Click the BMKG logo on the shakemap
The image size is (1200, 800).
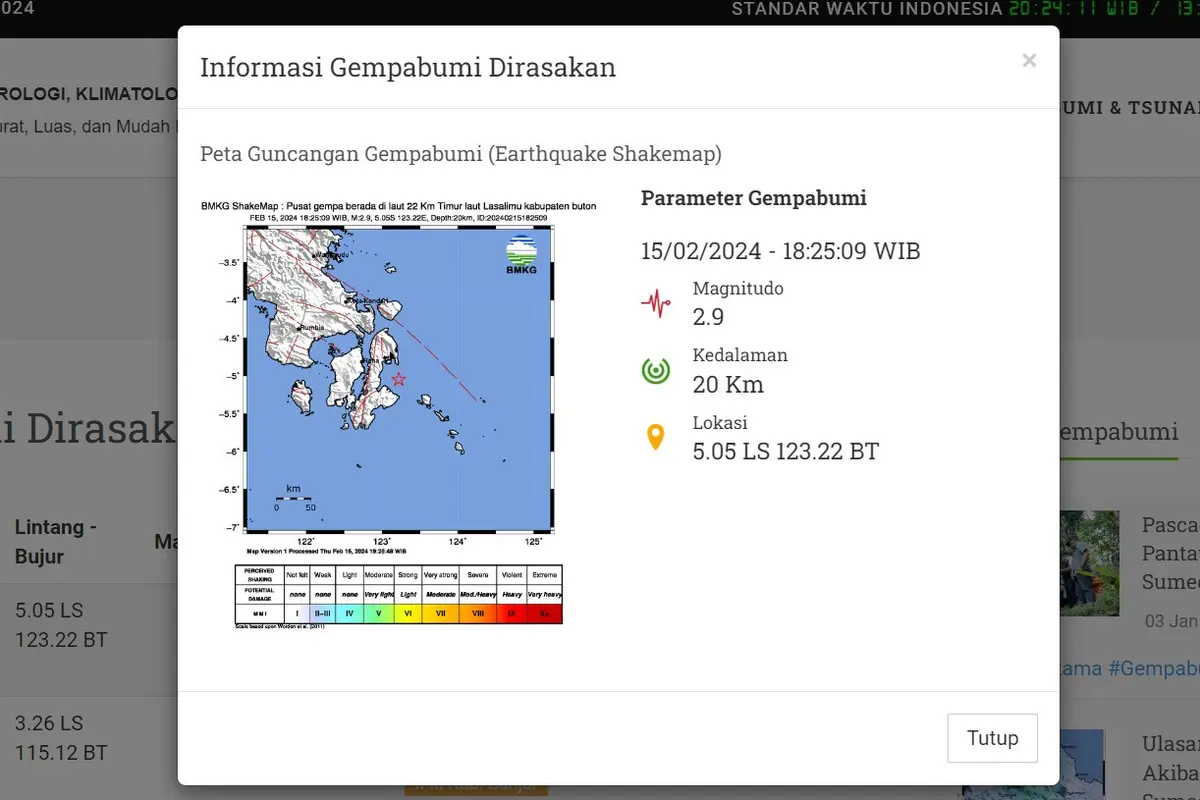(x=521, y=255)
